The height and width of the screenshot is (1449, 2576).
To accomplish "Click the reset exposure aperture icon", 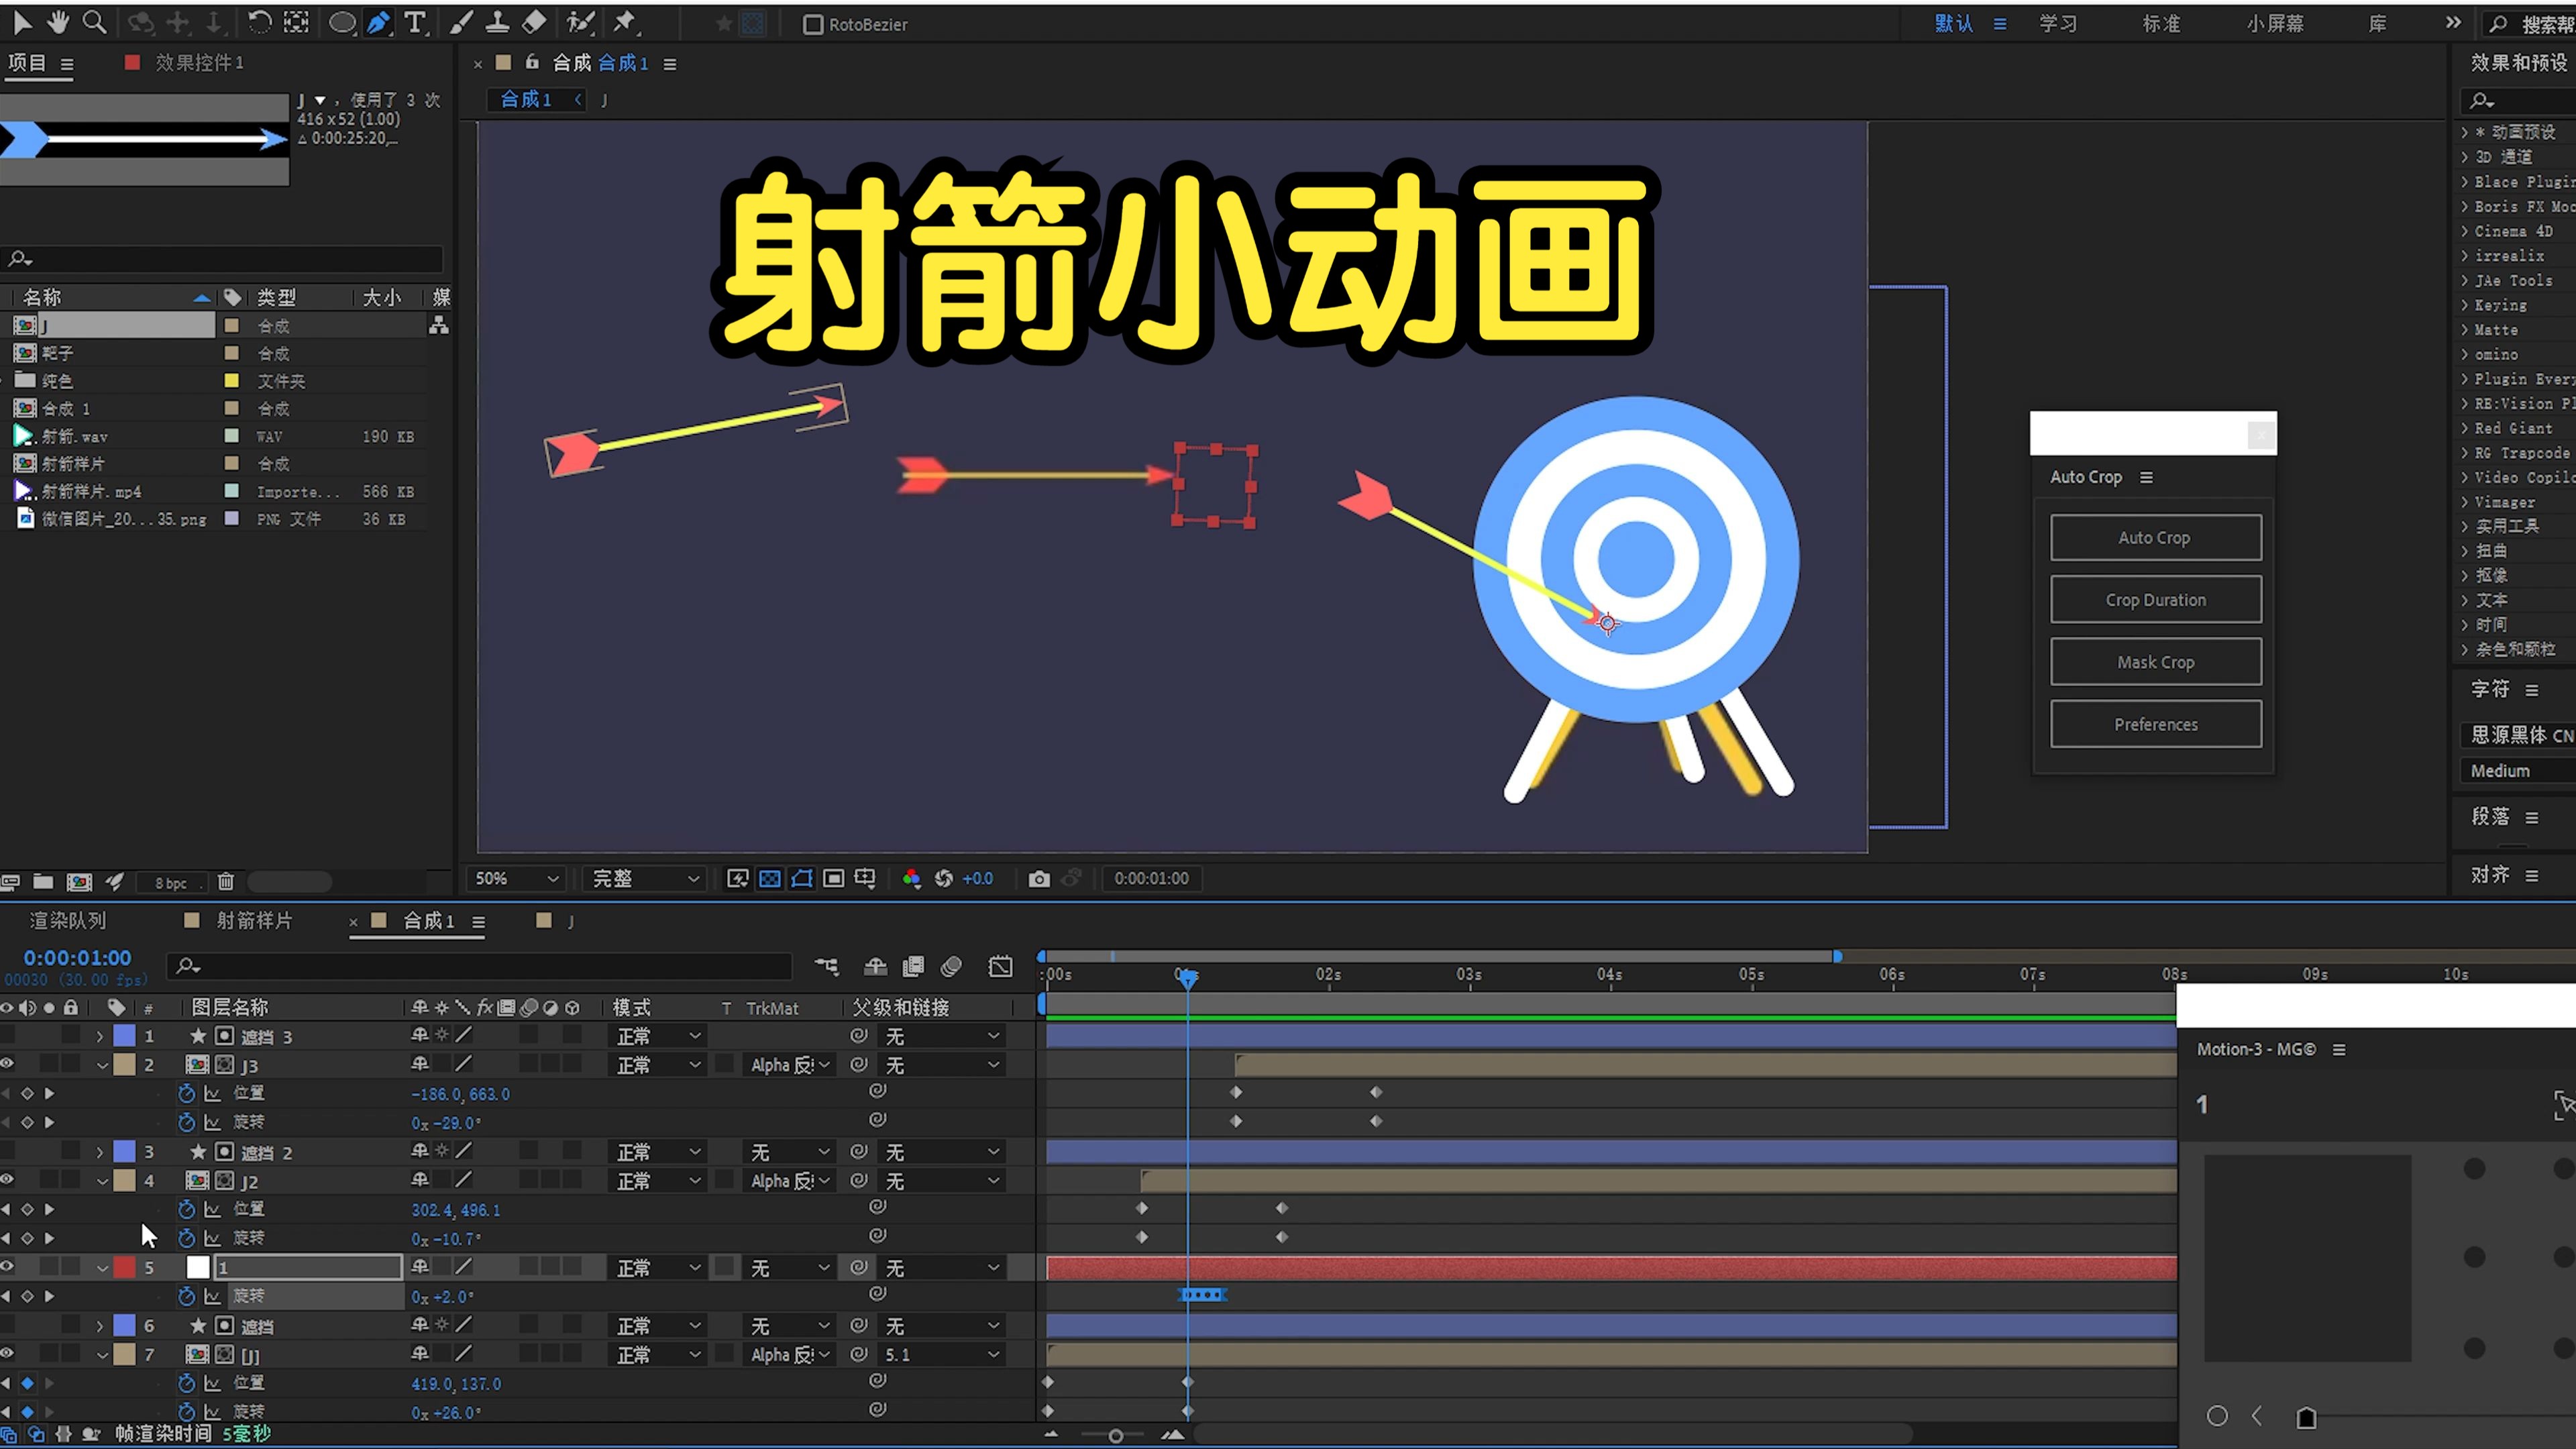I will (x=943, y=878).
